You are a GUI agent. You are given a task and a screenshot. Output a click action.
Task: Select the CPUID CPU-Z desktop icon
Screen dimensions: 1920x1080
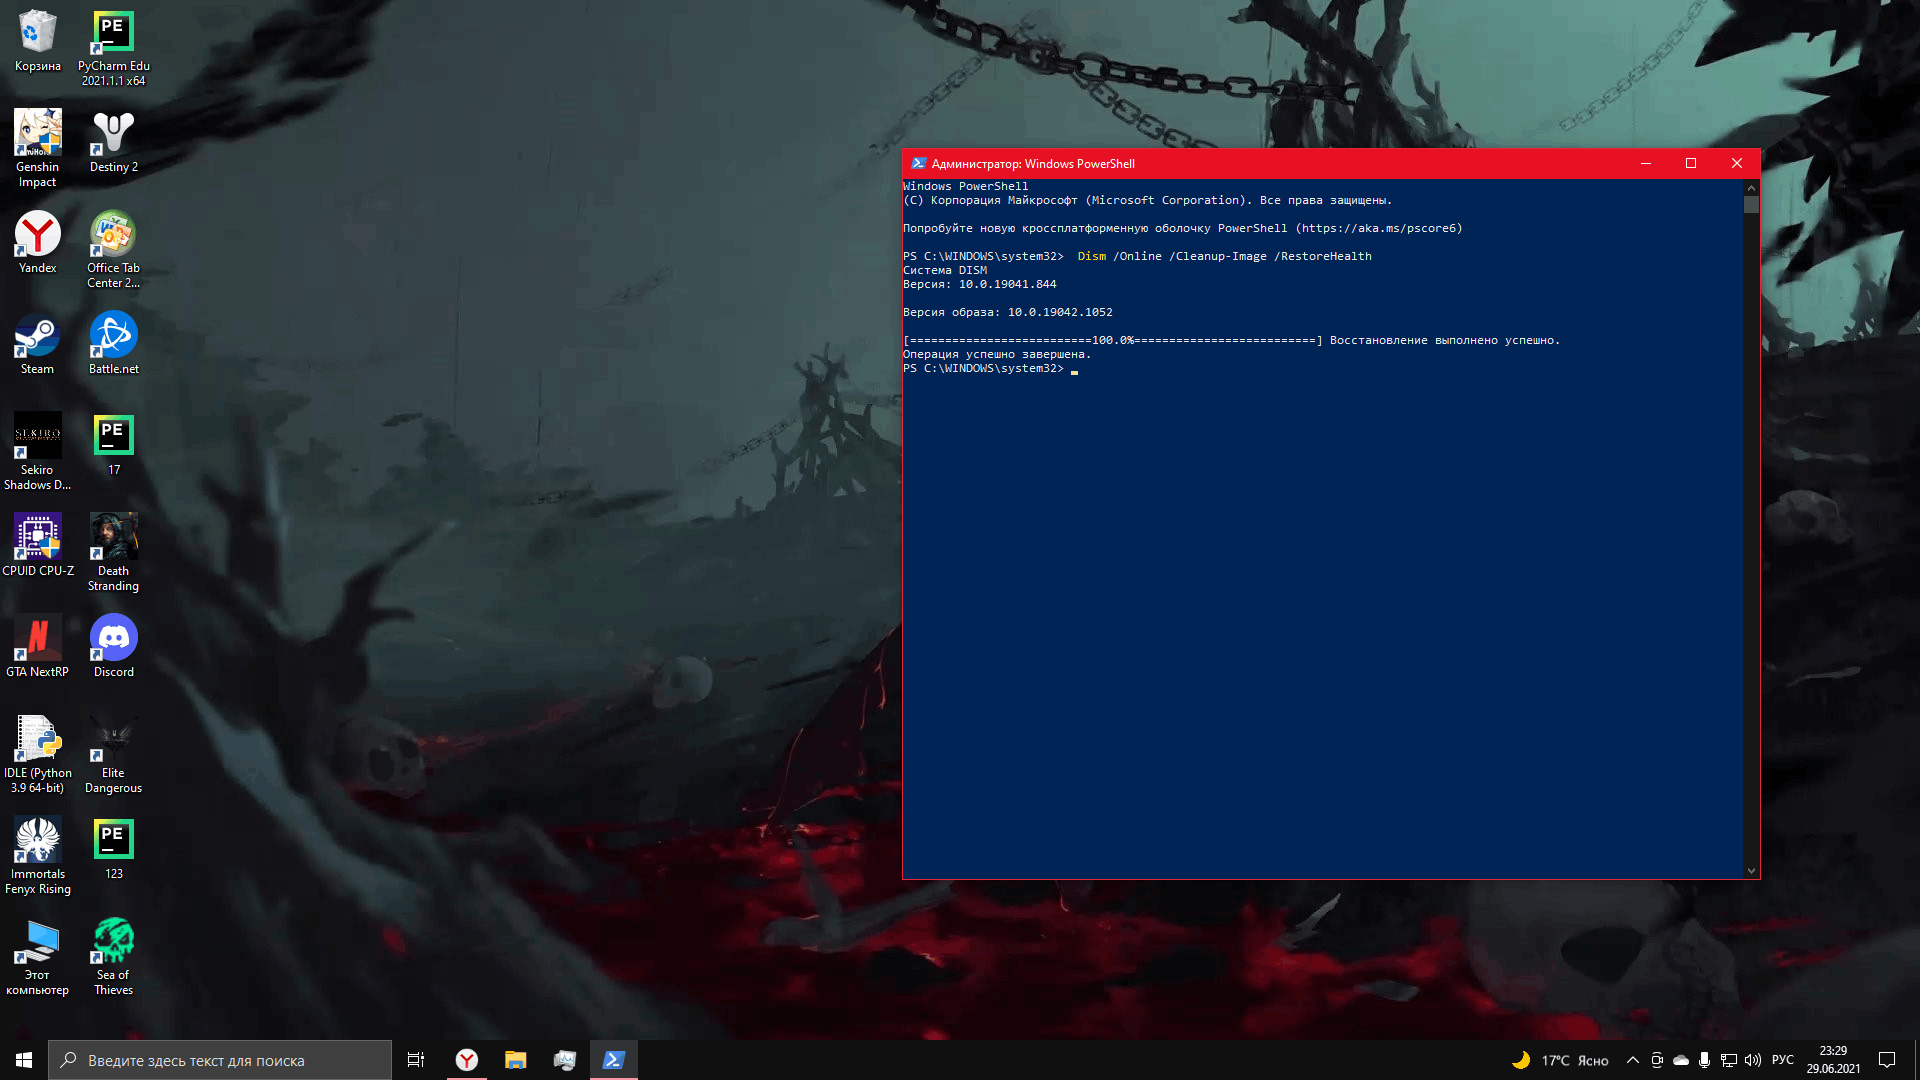tap(38, 545)
